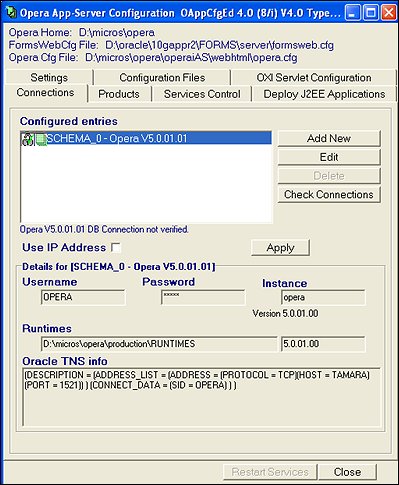399x485 pixels.
Task: Select the SCHEMA_0 - Opera V5.0.01.01 entry
Action: (x=146, y=138)
